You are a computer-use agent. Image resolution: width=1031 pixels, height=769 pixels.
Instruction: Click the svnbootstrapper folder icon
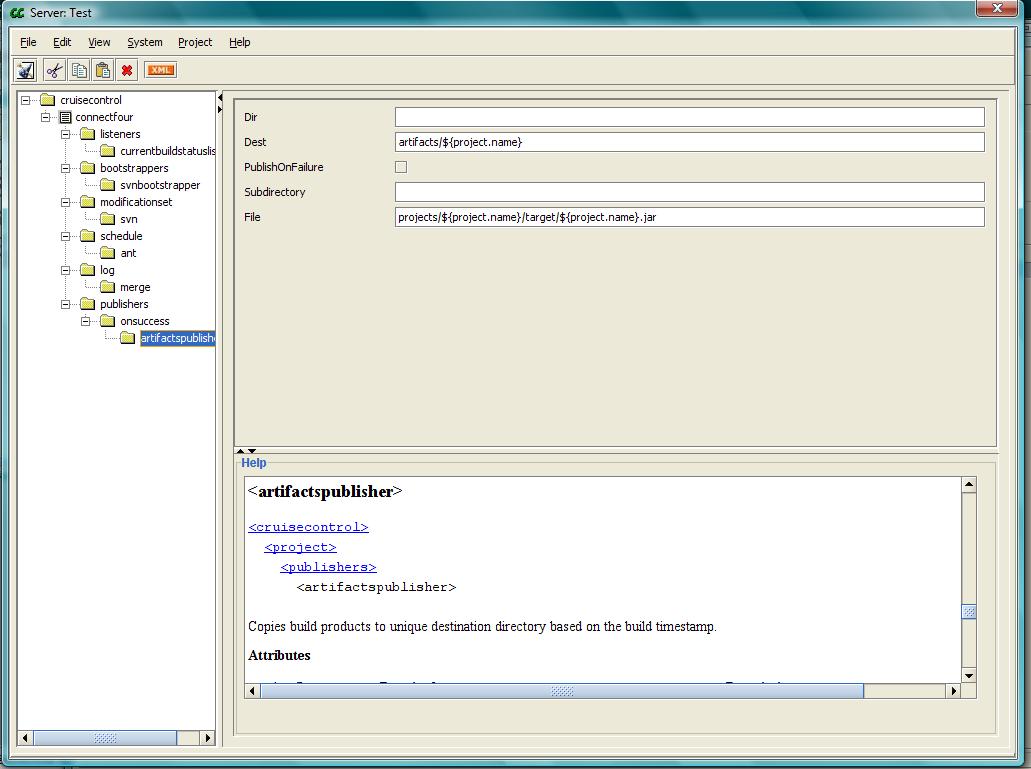(x=107, y=185)
